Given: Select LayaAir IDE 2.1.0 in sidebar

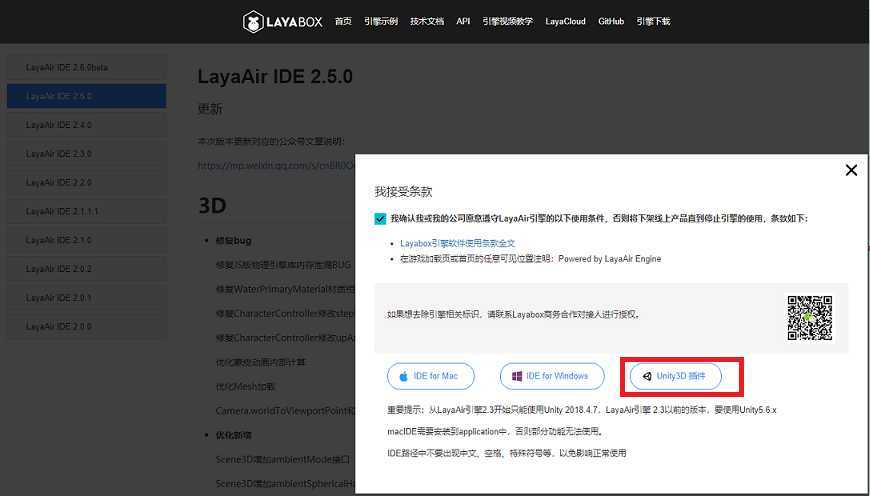Looking at the screenshot, I should coord(87,240).
